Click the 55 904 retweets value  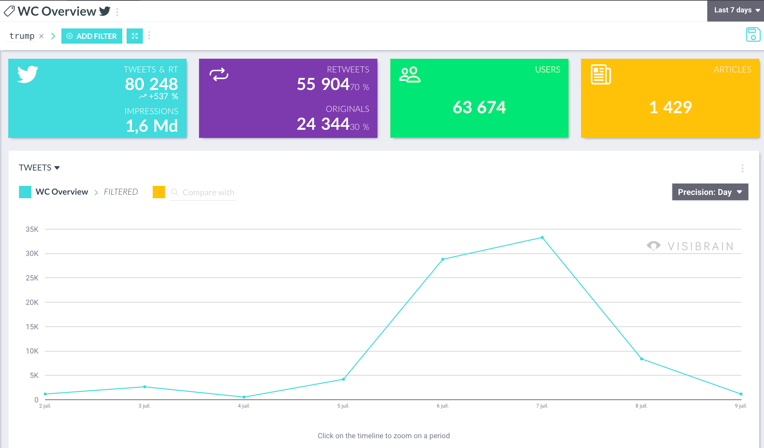(x=323, y=84)
